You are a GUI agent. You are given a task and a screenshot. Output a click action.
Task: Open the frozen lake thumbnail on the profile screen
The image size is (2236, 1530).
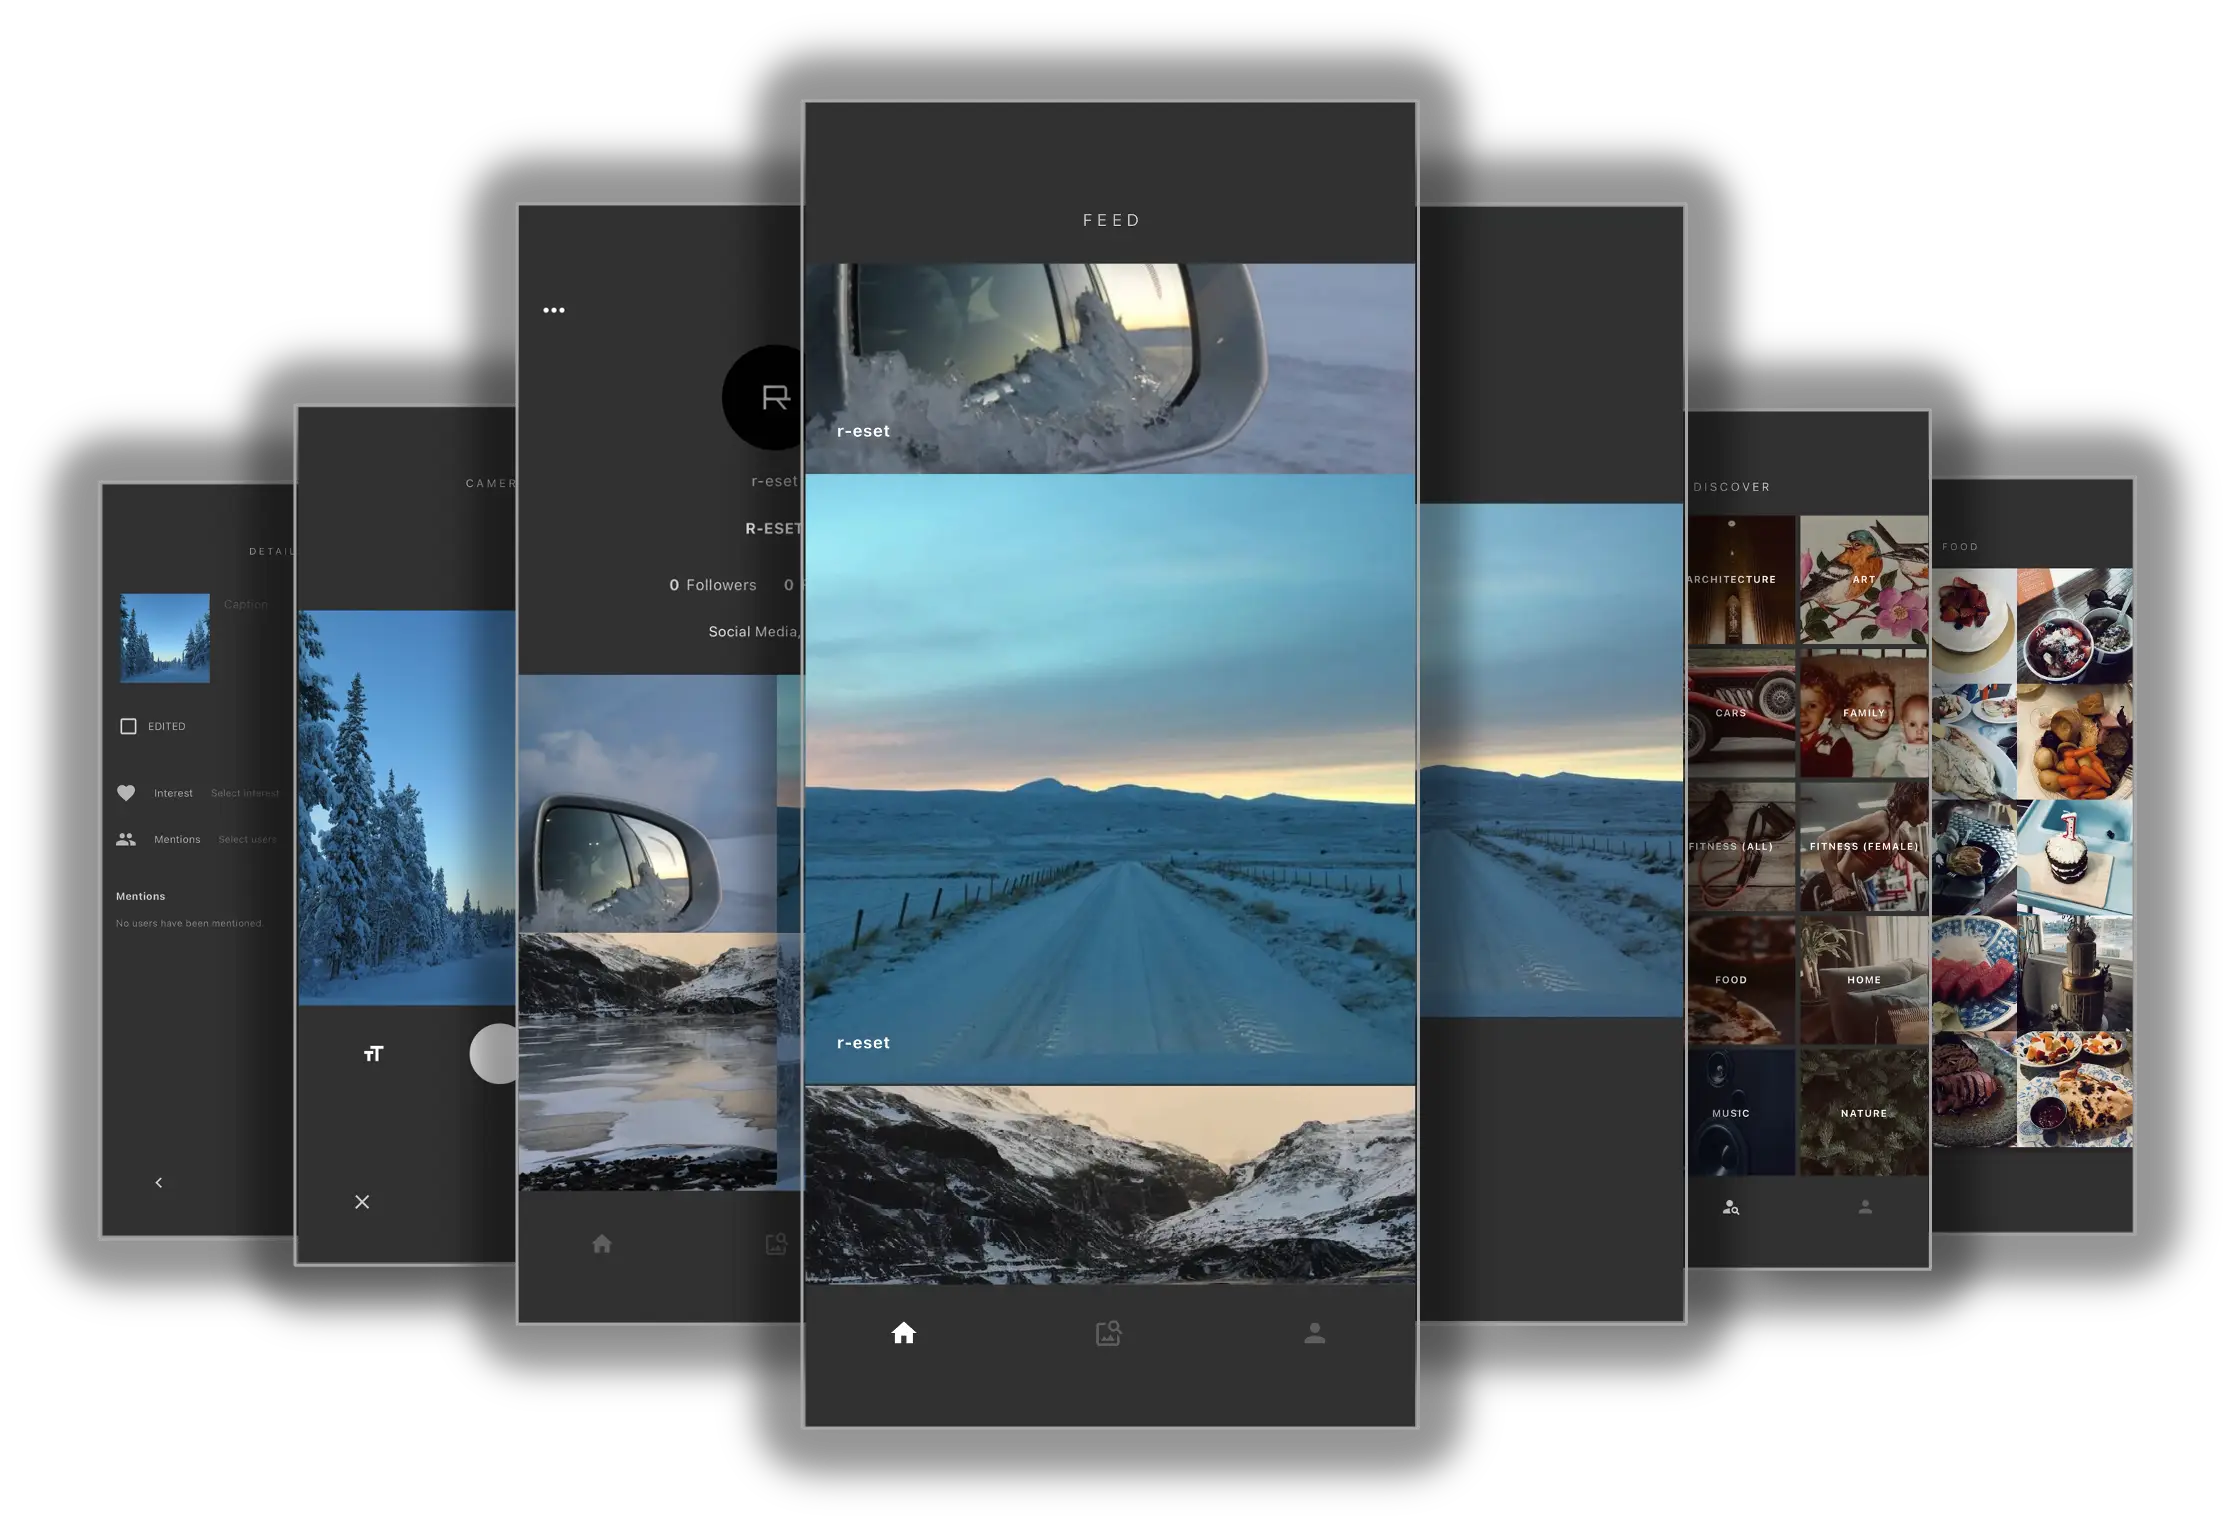pyautogui.click(x=647, y=1061)
